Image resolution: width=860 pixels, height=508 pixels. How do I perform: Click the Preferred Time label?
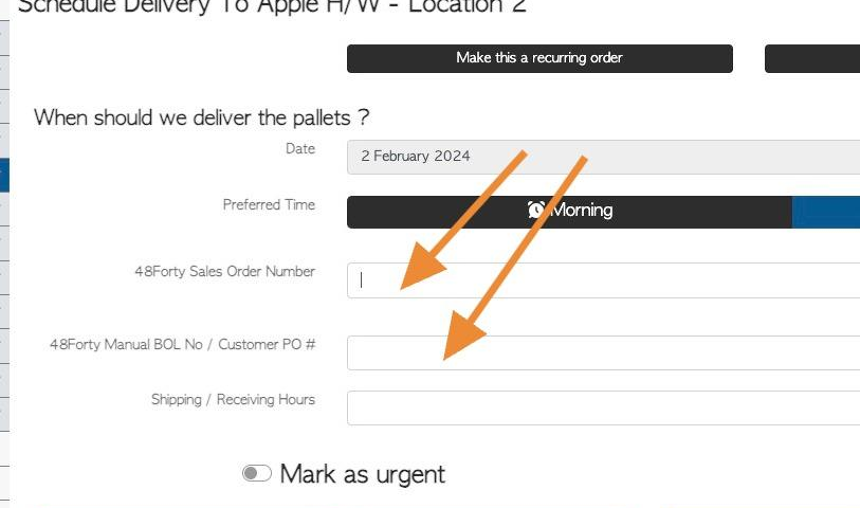pos(269,205)
